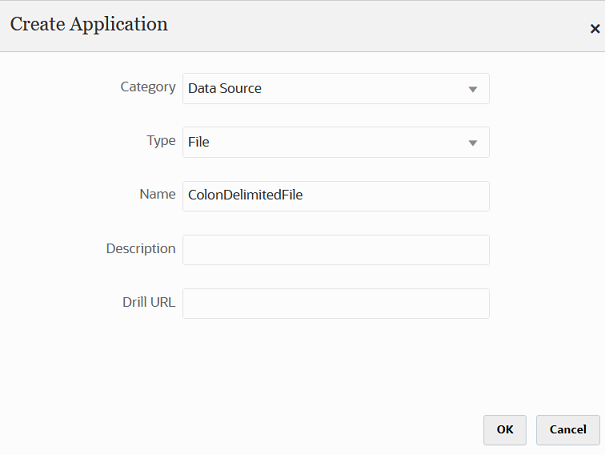Click the Drill URL field label

point(148,302)
